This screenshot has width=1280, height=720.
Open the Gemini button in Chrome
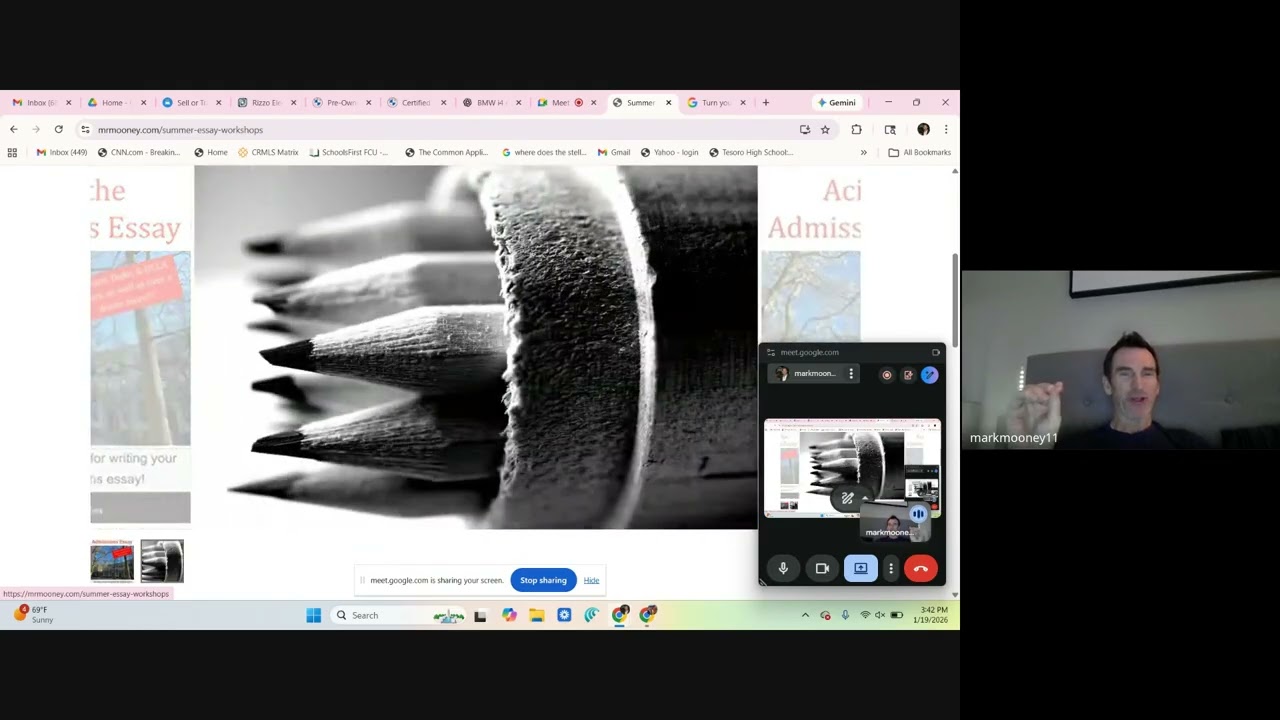[x=836, y=102]
